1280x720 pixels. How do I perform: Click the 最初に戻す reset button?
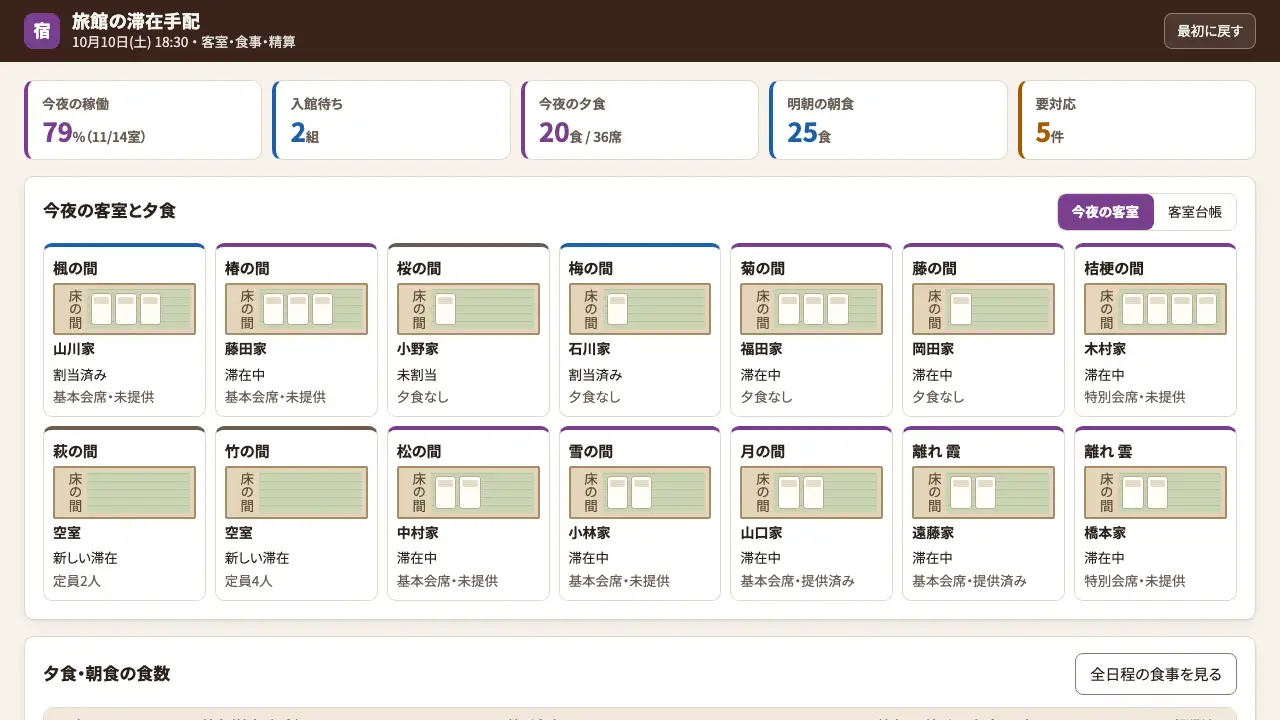[1209, 31]
